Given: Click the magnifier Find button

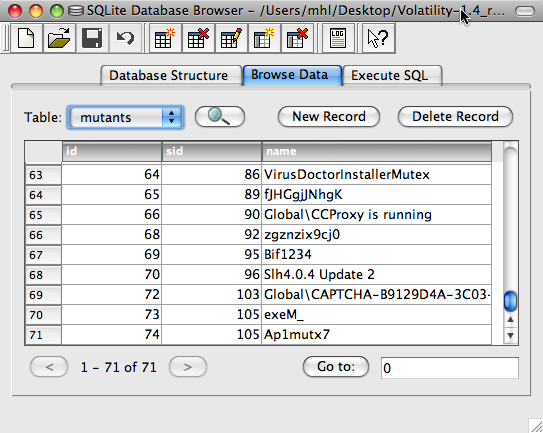Looking at the screenshot, I should pos(220,116).
